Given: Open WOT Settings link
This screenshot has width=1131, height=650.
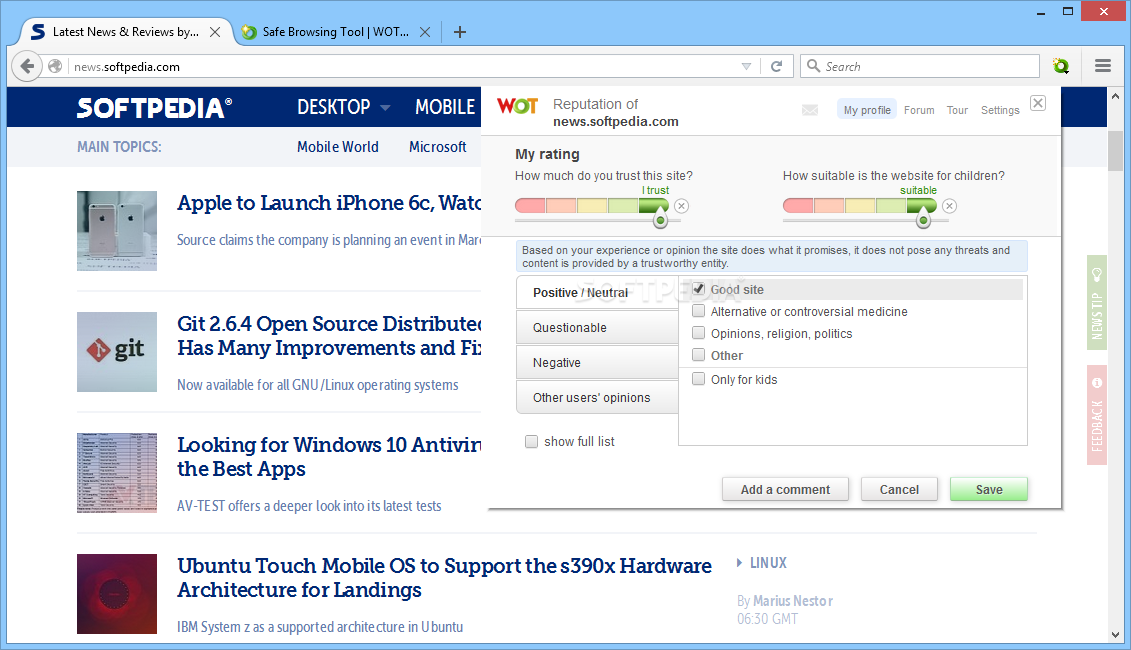Looking at the screenshot, I should 1000,110.
